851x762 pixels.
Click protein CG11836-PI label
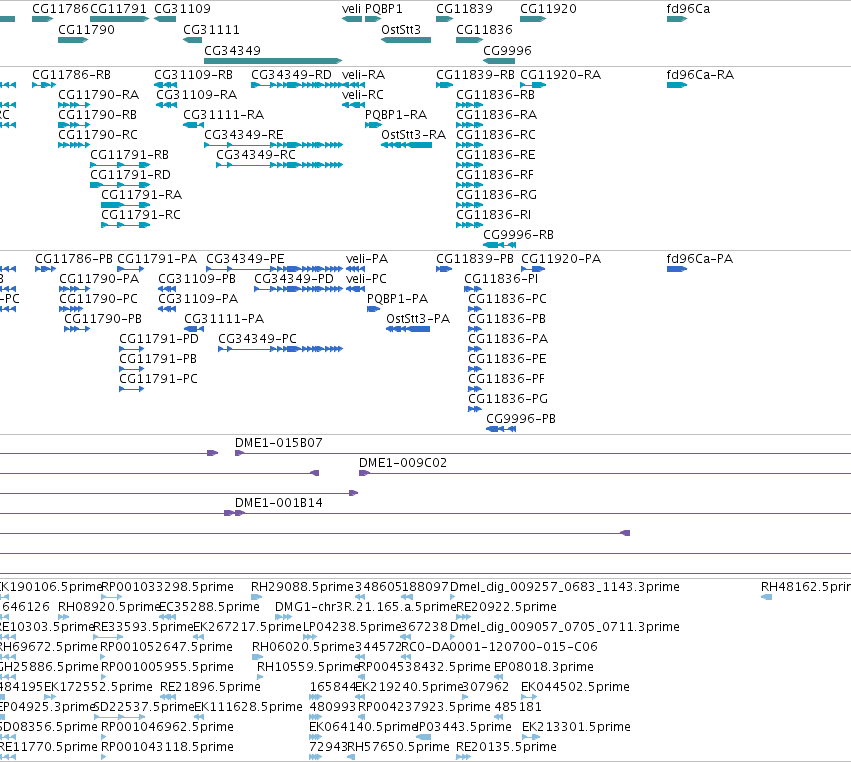point(501,278)
